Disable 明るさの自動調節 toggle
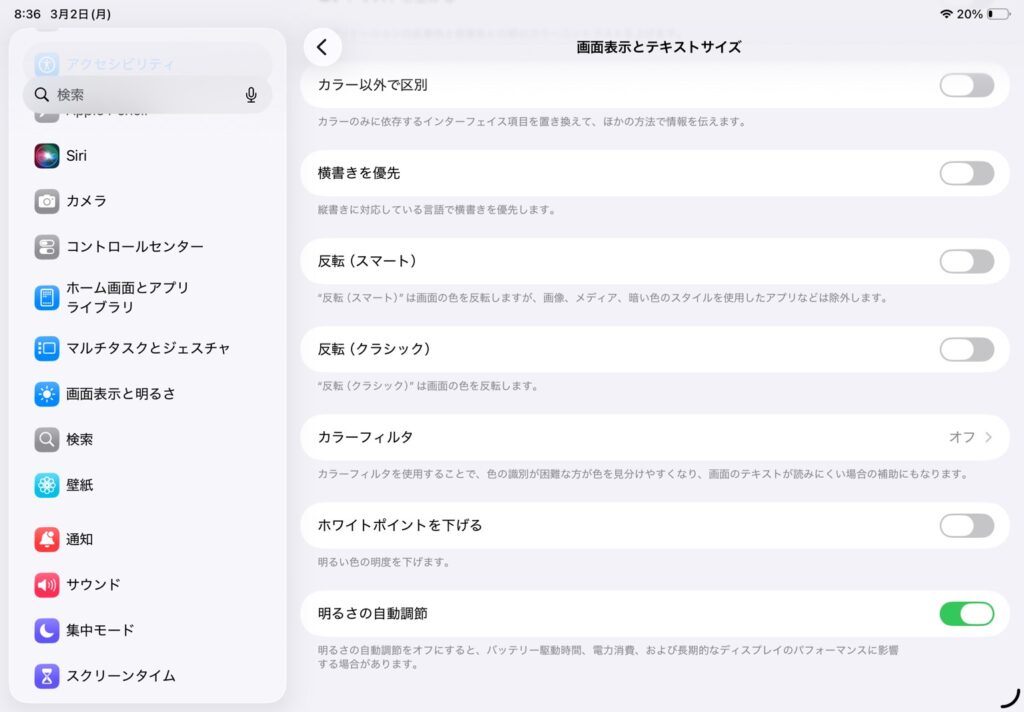The width and height of the screenshot is (1024, 712). (x=966, y=613)
